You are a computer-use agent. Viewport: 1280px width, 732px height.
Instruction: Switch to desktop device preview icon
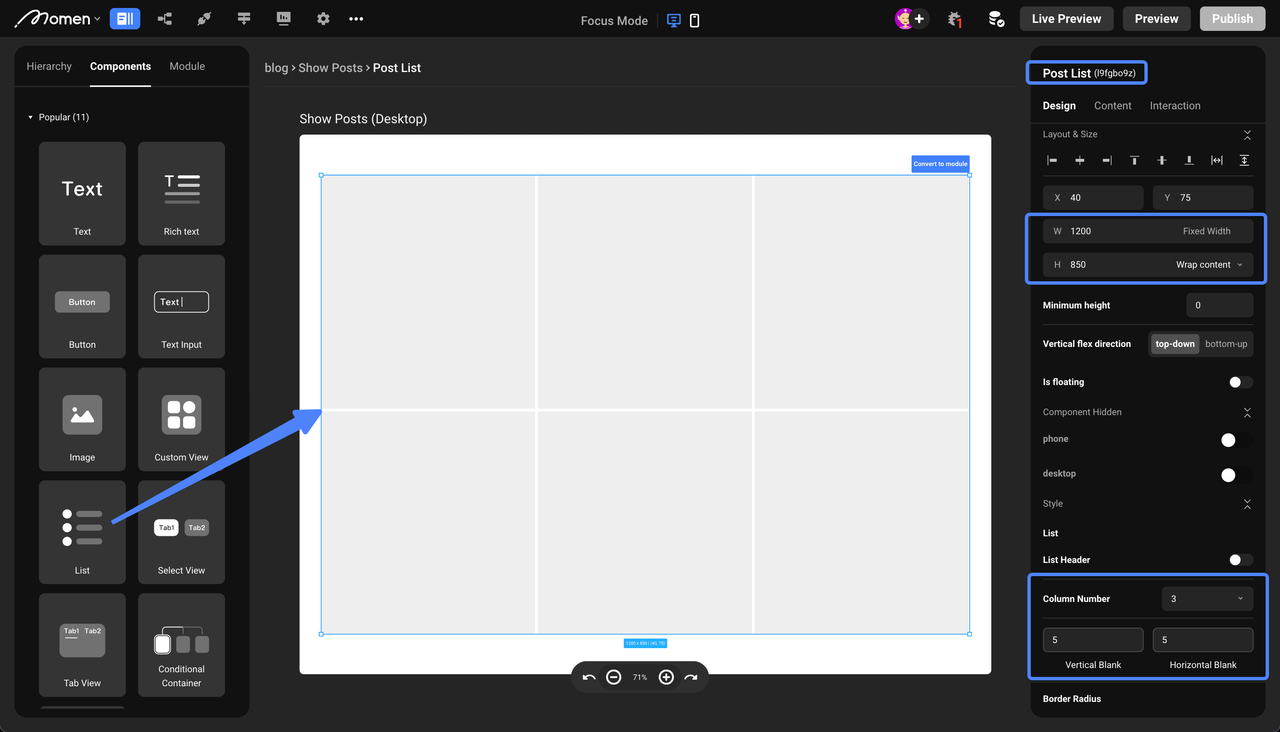click(674, 20)
